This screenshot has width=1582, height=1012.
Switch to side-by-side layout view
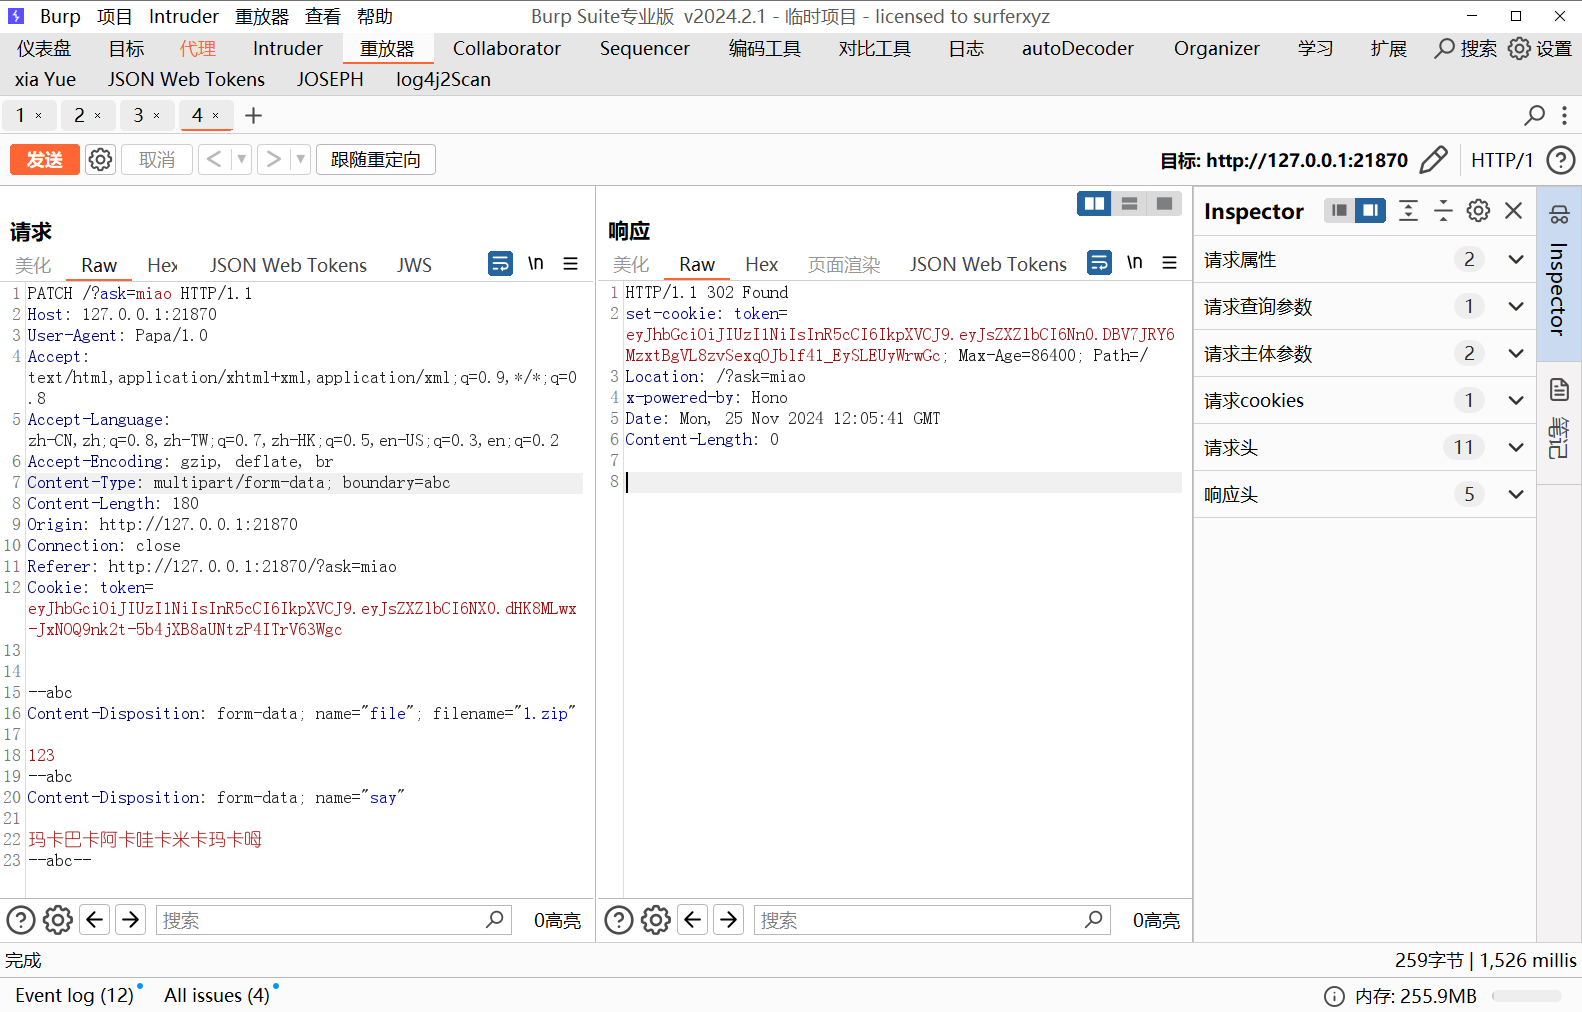click(1094, 204)
